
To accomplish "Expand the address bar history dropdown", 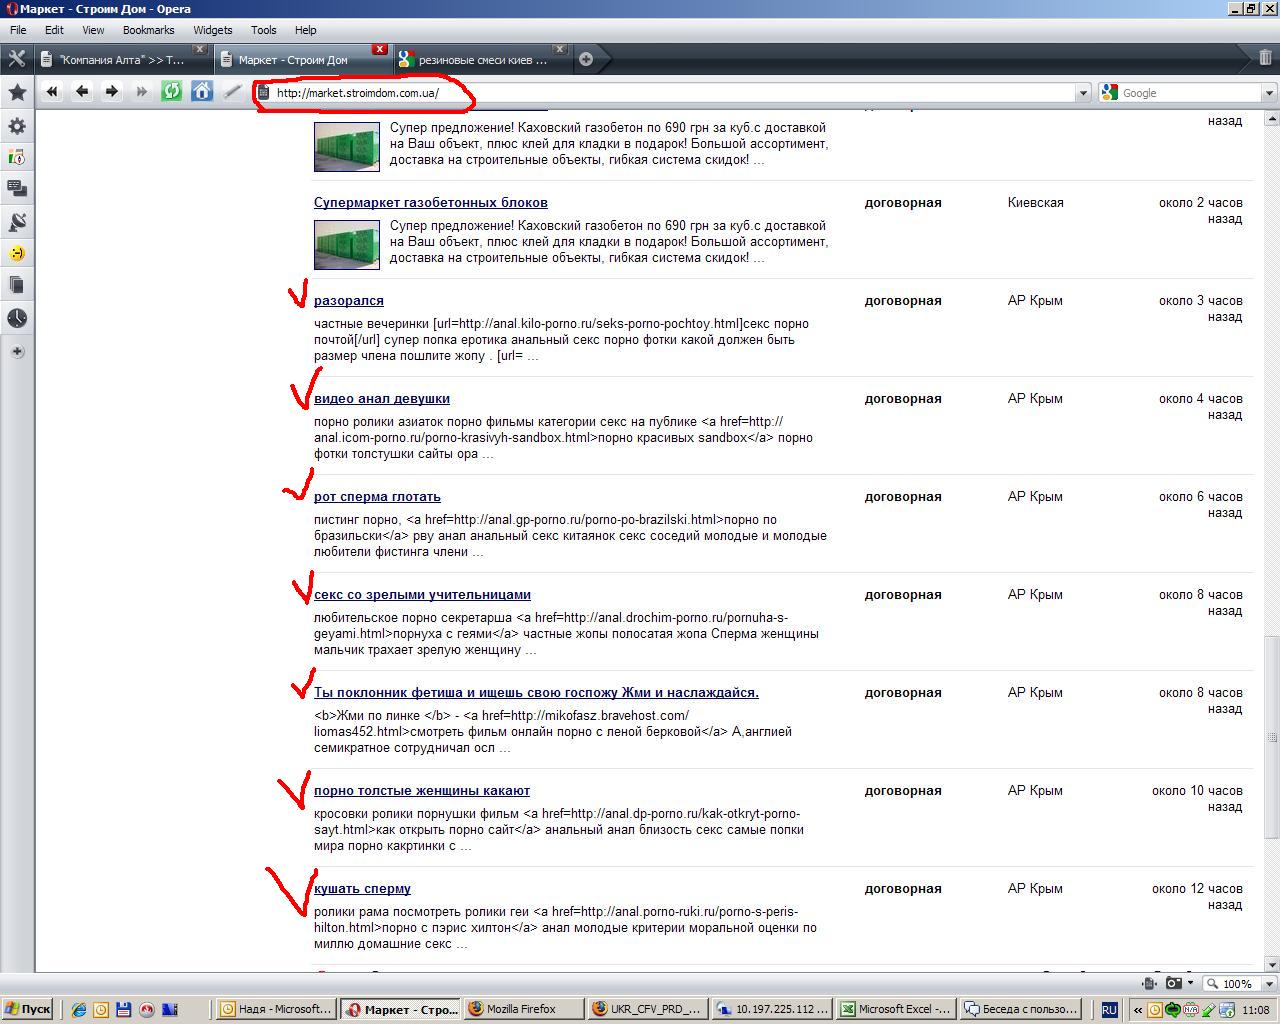I will tap(1082, 93).
